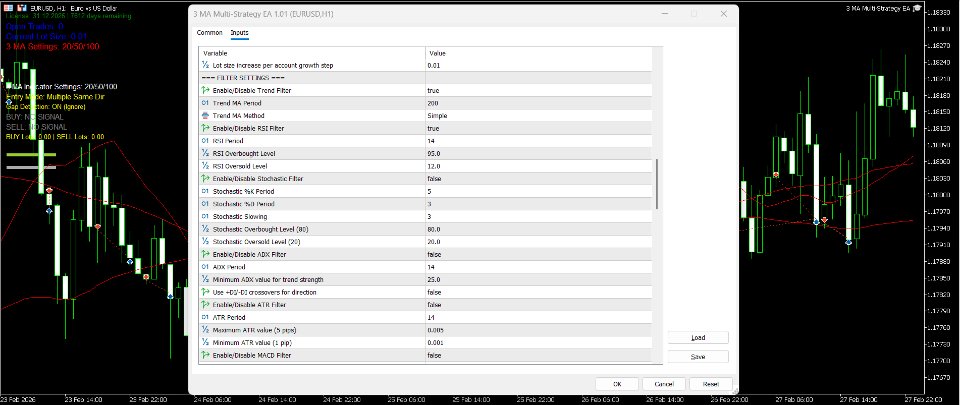Click the EURUSD,H1 chart title icon
The width and height of the screenshot is (960, 405).
click(x=9, y=9)
